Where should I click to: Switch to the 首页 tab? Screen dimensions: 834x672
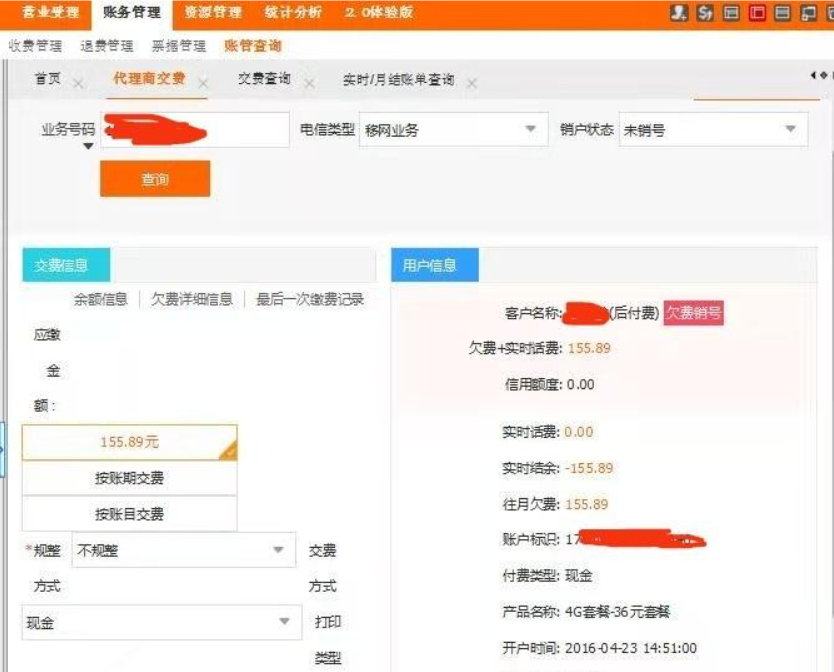47,79
